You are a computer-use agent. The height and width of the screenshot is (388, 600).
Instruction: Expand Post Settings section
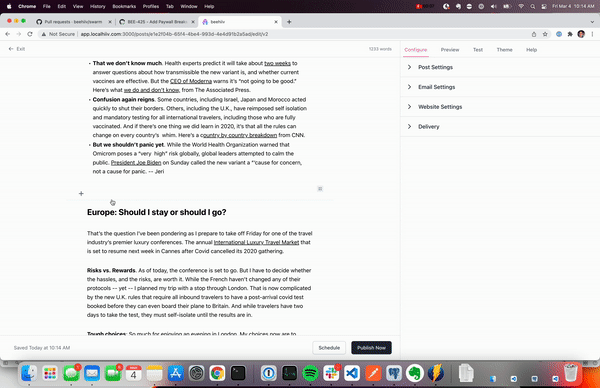[500, 67]
